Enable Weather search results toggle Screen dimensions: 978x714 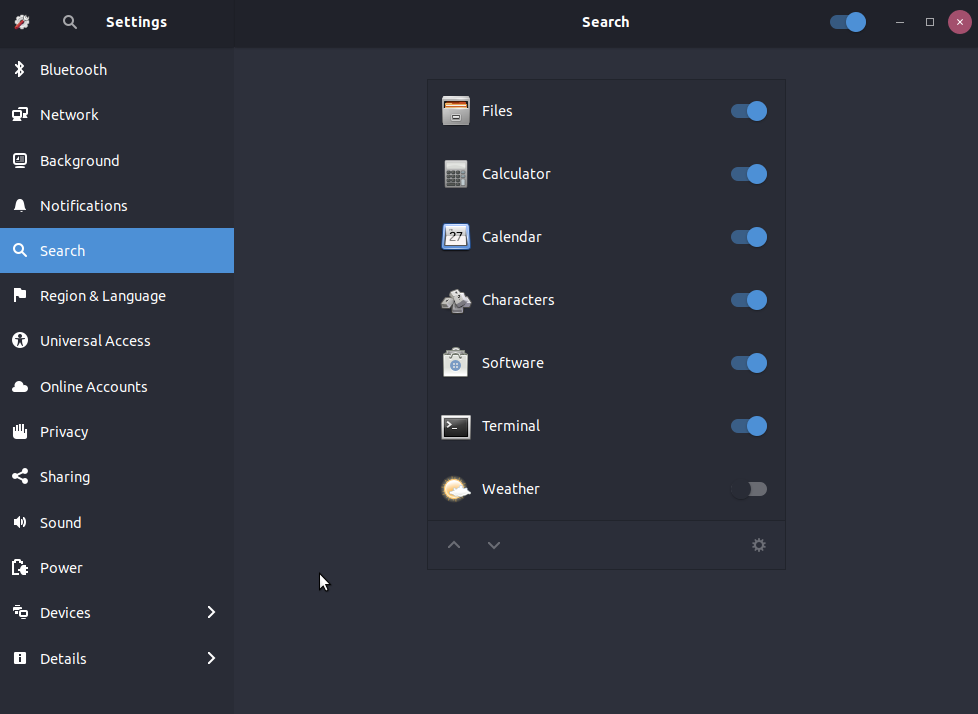pyautogui.click(x=748, y=489)
